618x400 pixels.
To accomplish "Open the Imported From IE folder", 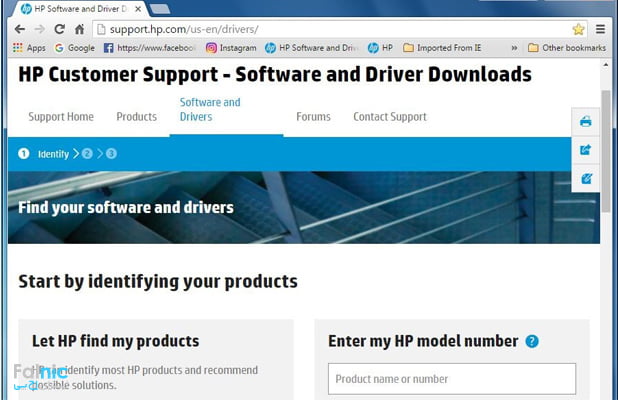I will 446,47.
